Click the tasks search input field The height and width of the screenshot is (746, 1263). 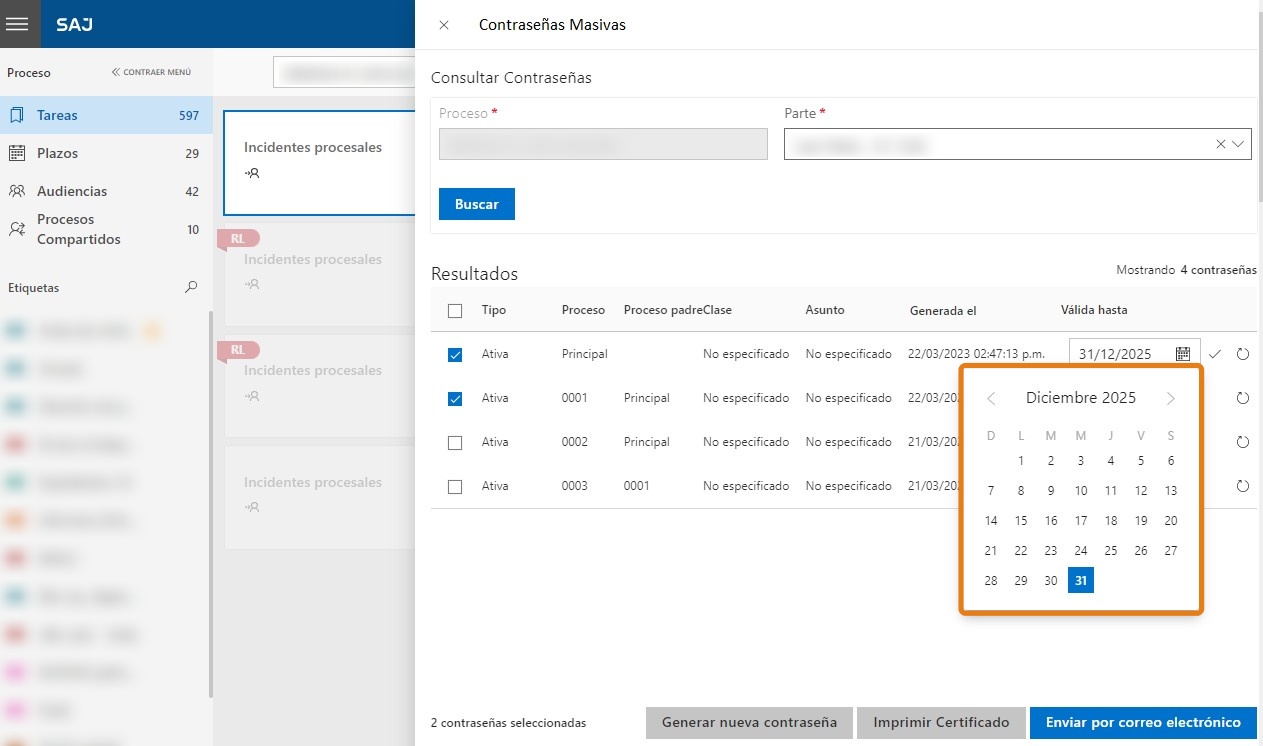pos(344,72)
